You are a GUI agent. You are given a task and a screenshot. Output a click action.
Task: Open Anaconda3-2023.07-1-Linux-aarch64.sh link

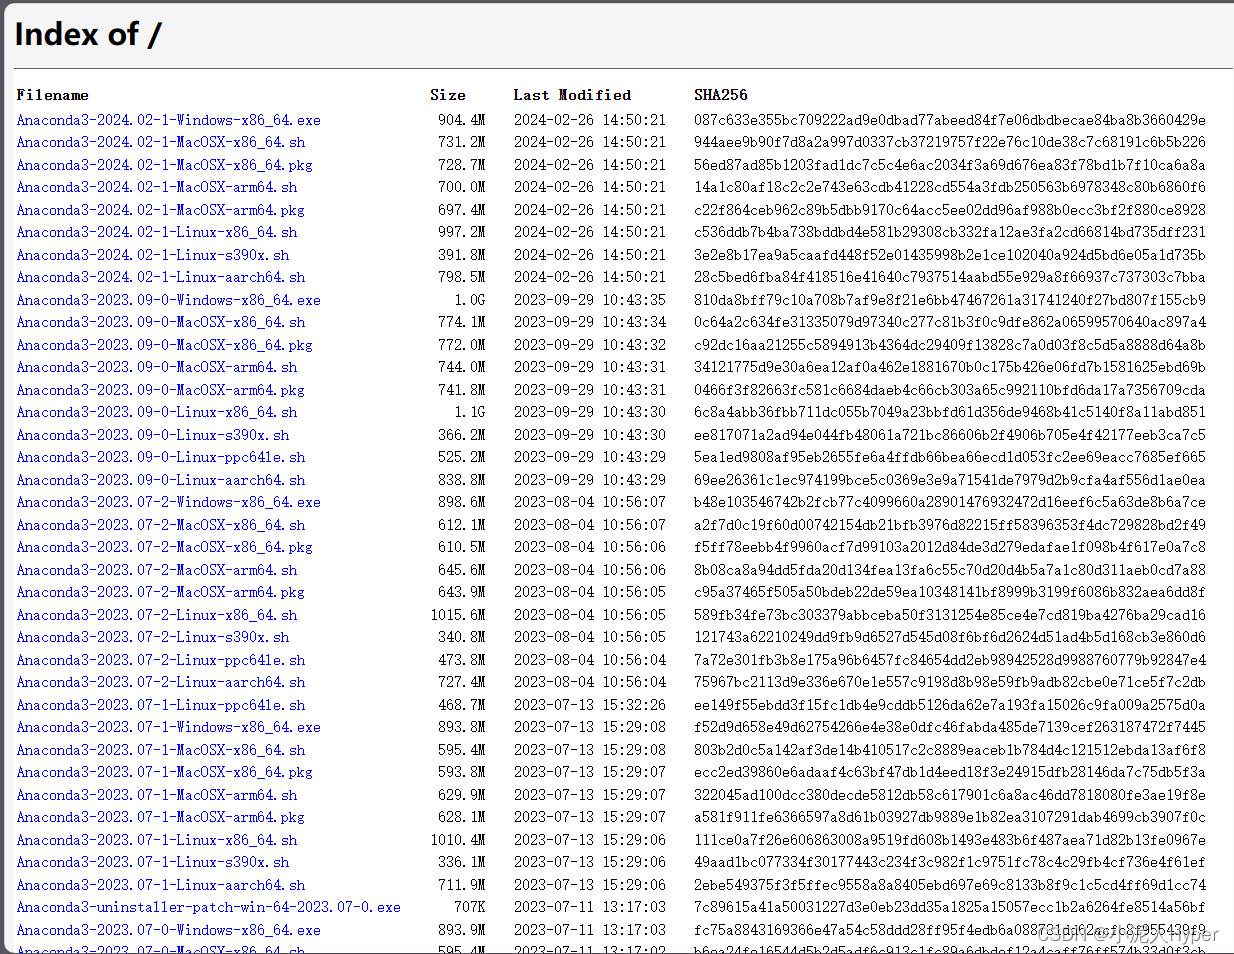(x=160, y=885)
